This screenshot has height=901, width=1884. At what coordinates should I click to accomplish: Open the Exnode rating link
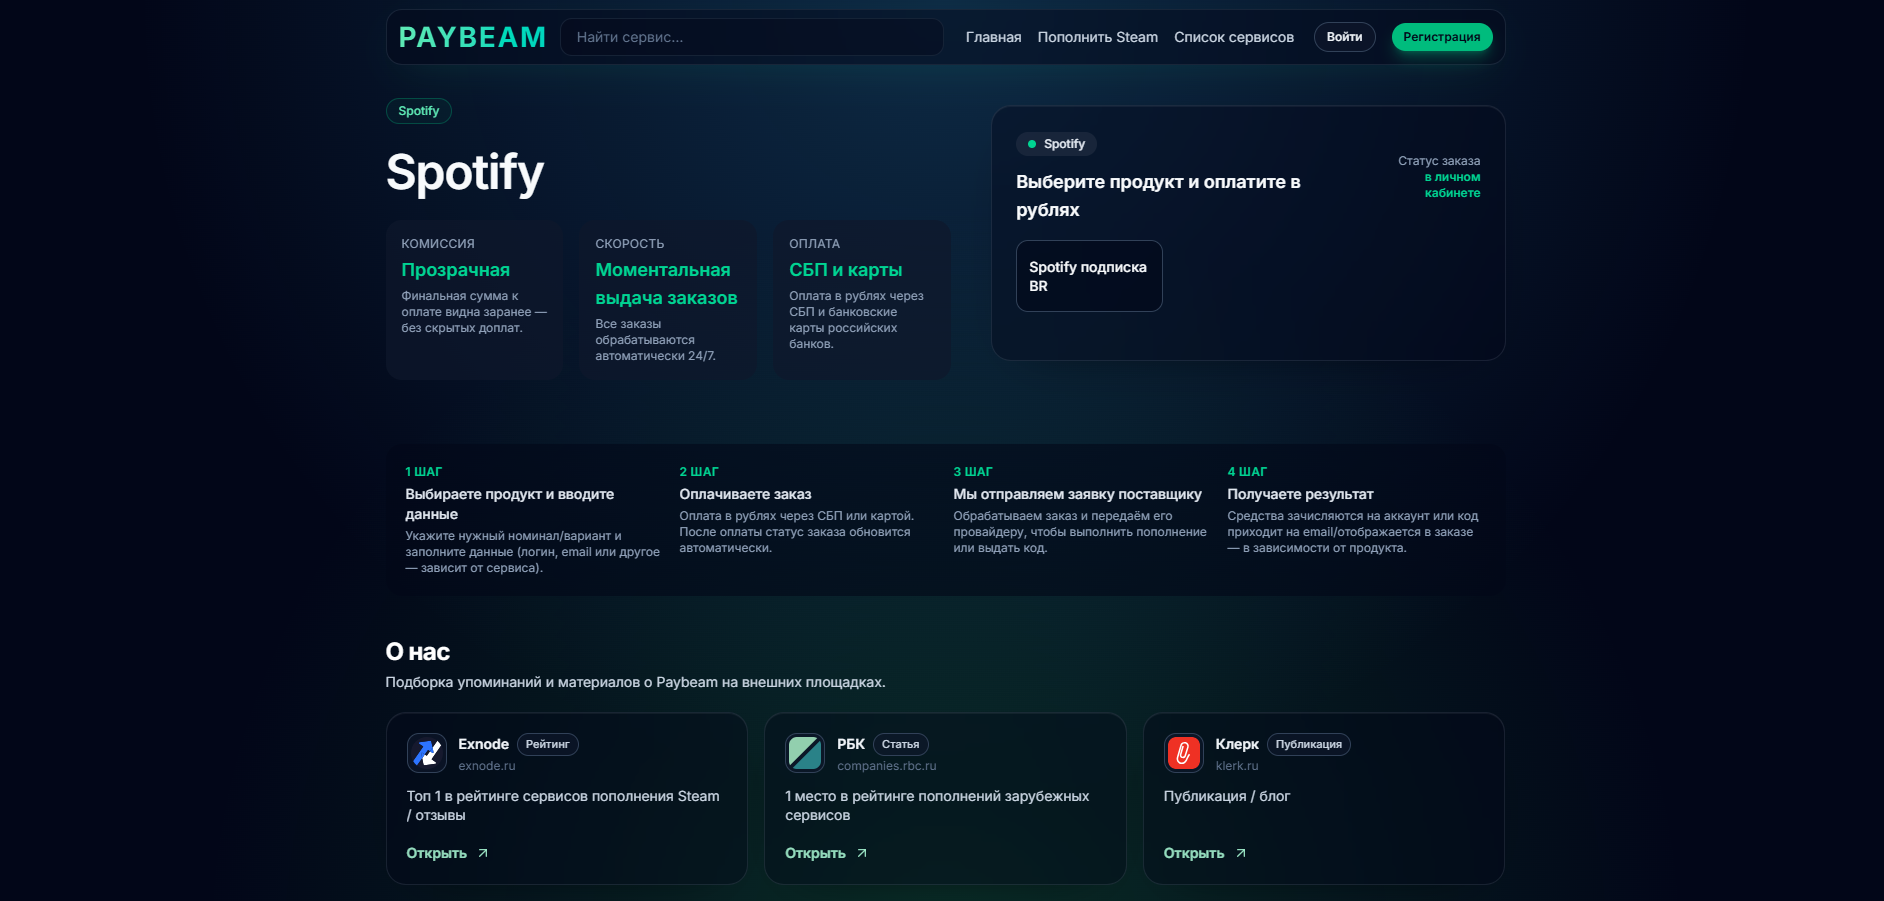[437, 853]
